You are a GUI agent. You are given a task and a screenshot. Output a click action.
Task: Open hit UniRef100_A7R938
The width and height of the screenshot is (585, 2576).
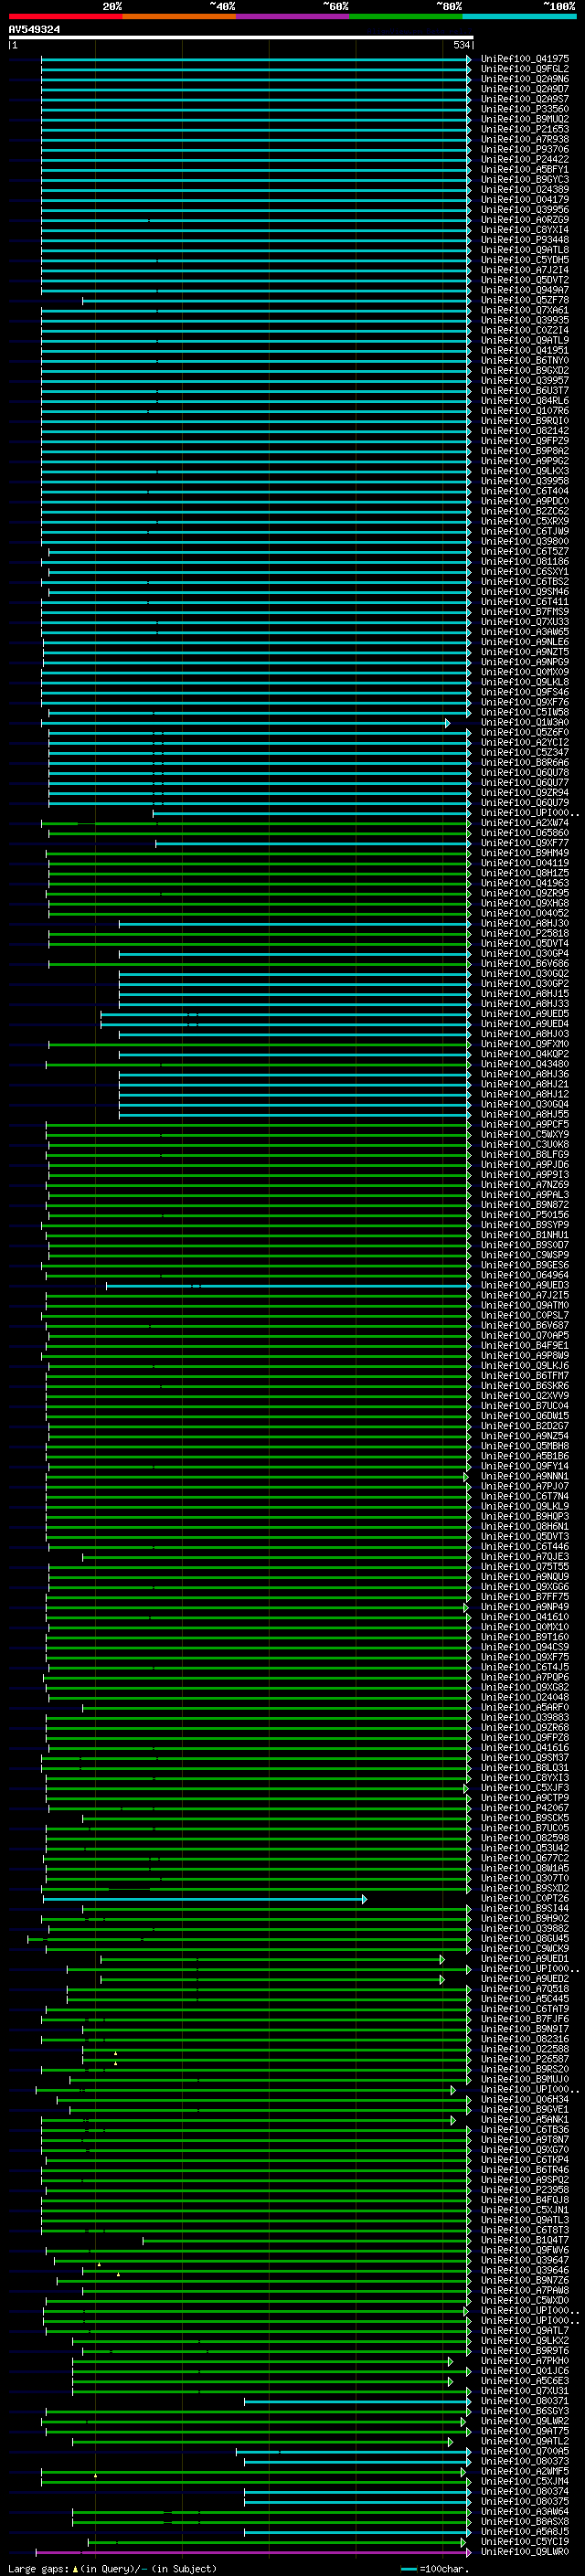coord(525,139)
